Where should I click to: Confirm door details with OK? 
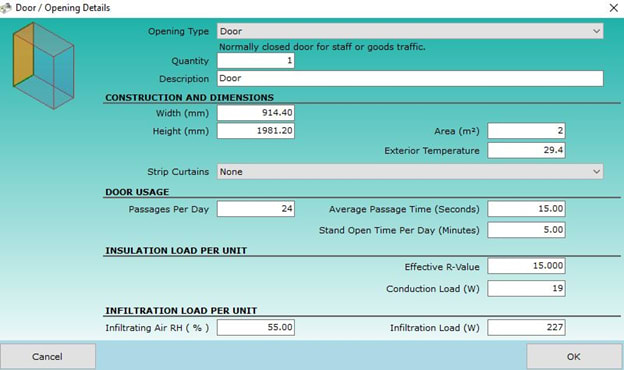[x=574, y=356]
